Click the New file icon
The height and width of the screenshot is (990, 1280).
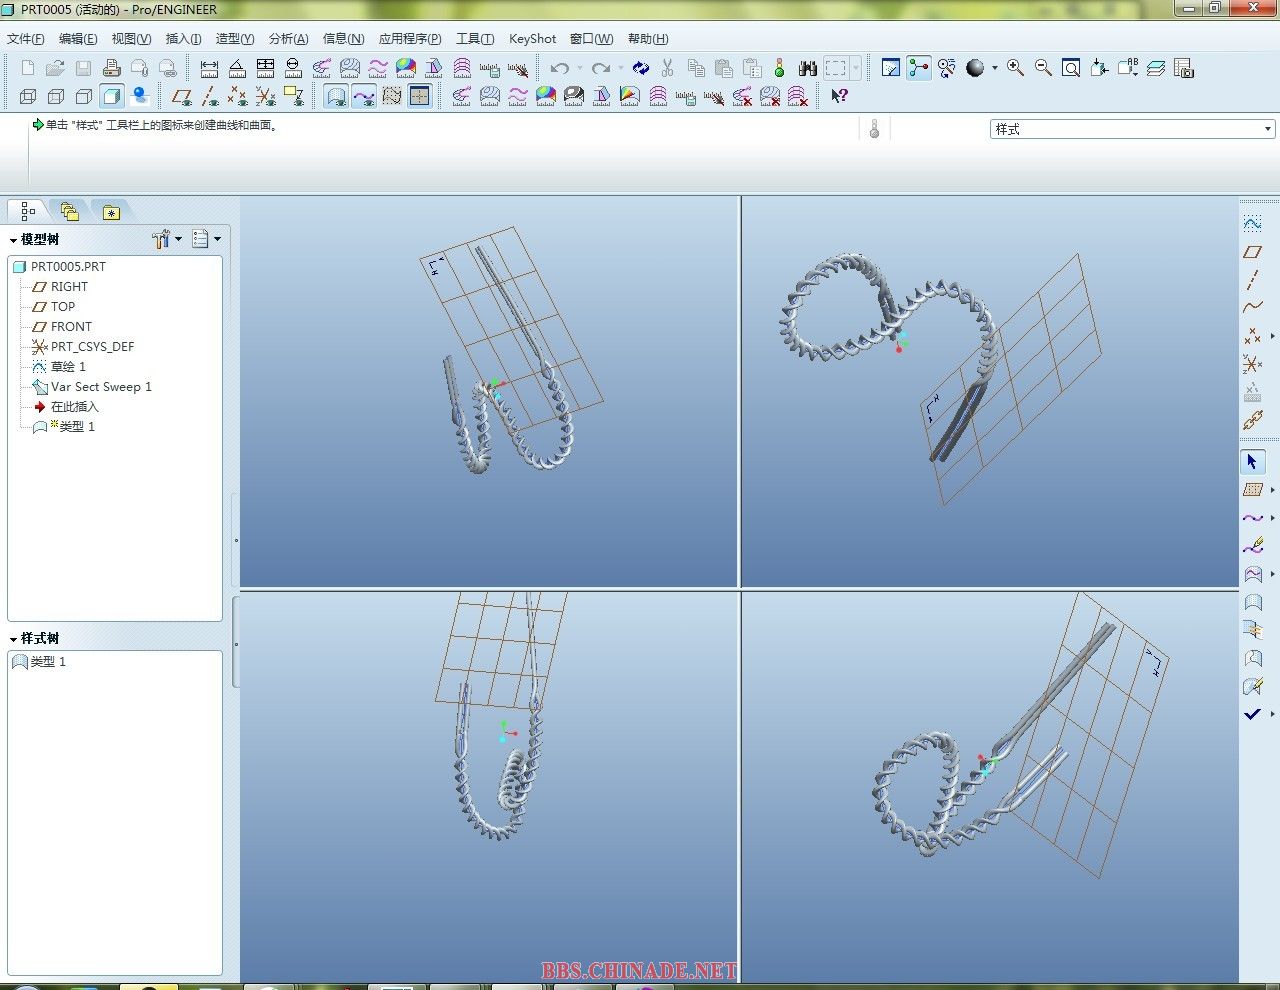tap(27, 68)
